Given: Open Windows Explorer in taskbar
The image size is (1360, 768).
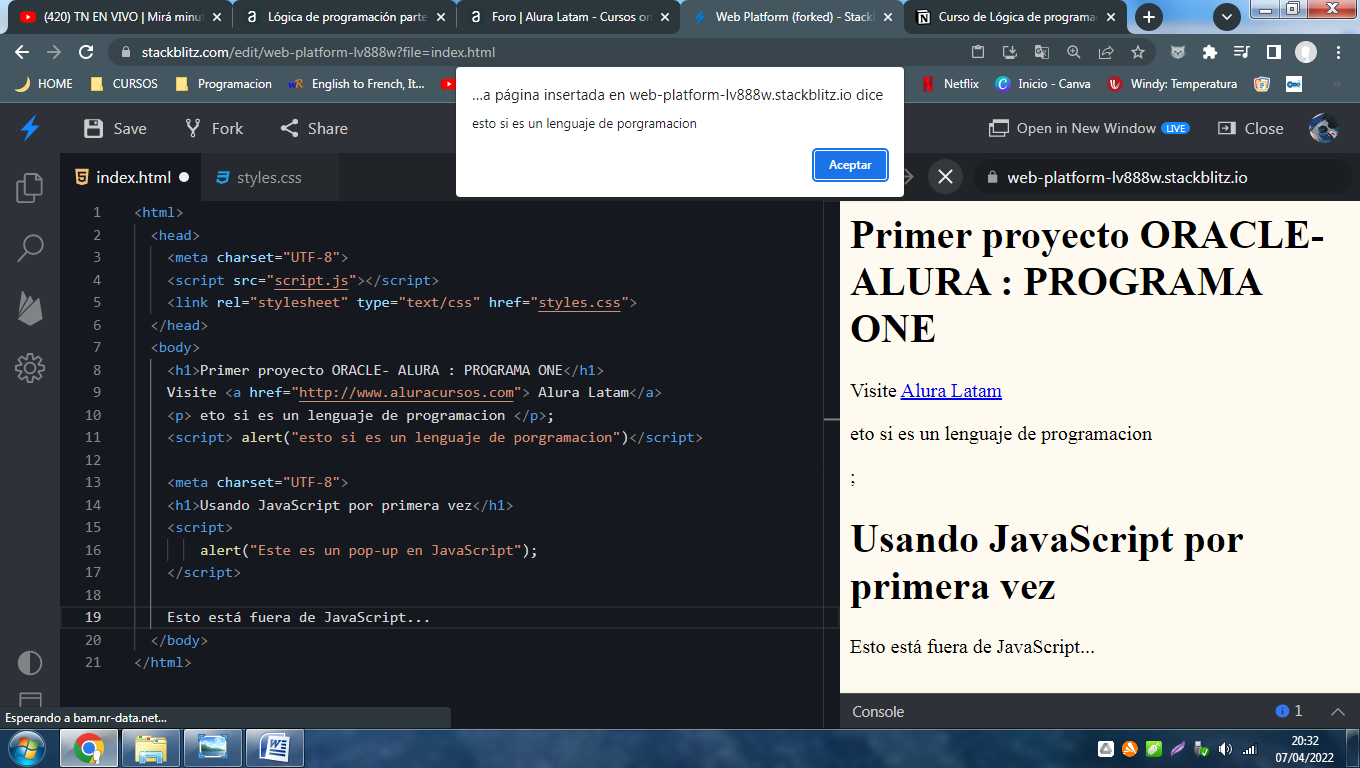Looking at the screenshot, I should (x=151, y=748).
